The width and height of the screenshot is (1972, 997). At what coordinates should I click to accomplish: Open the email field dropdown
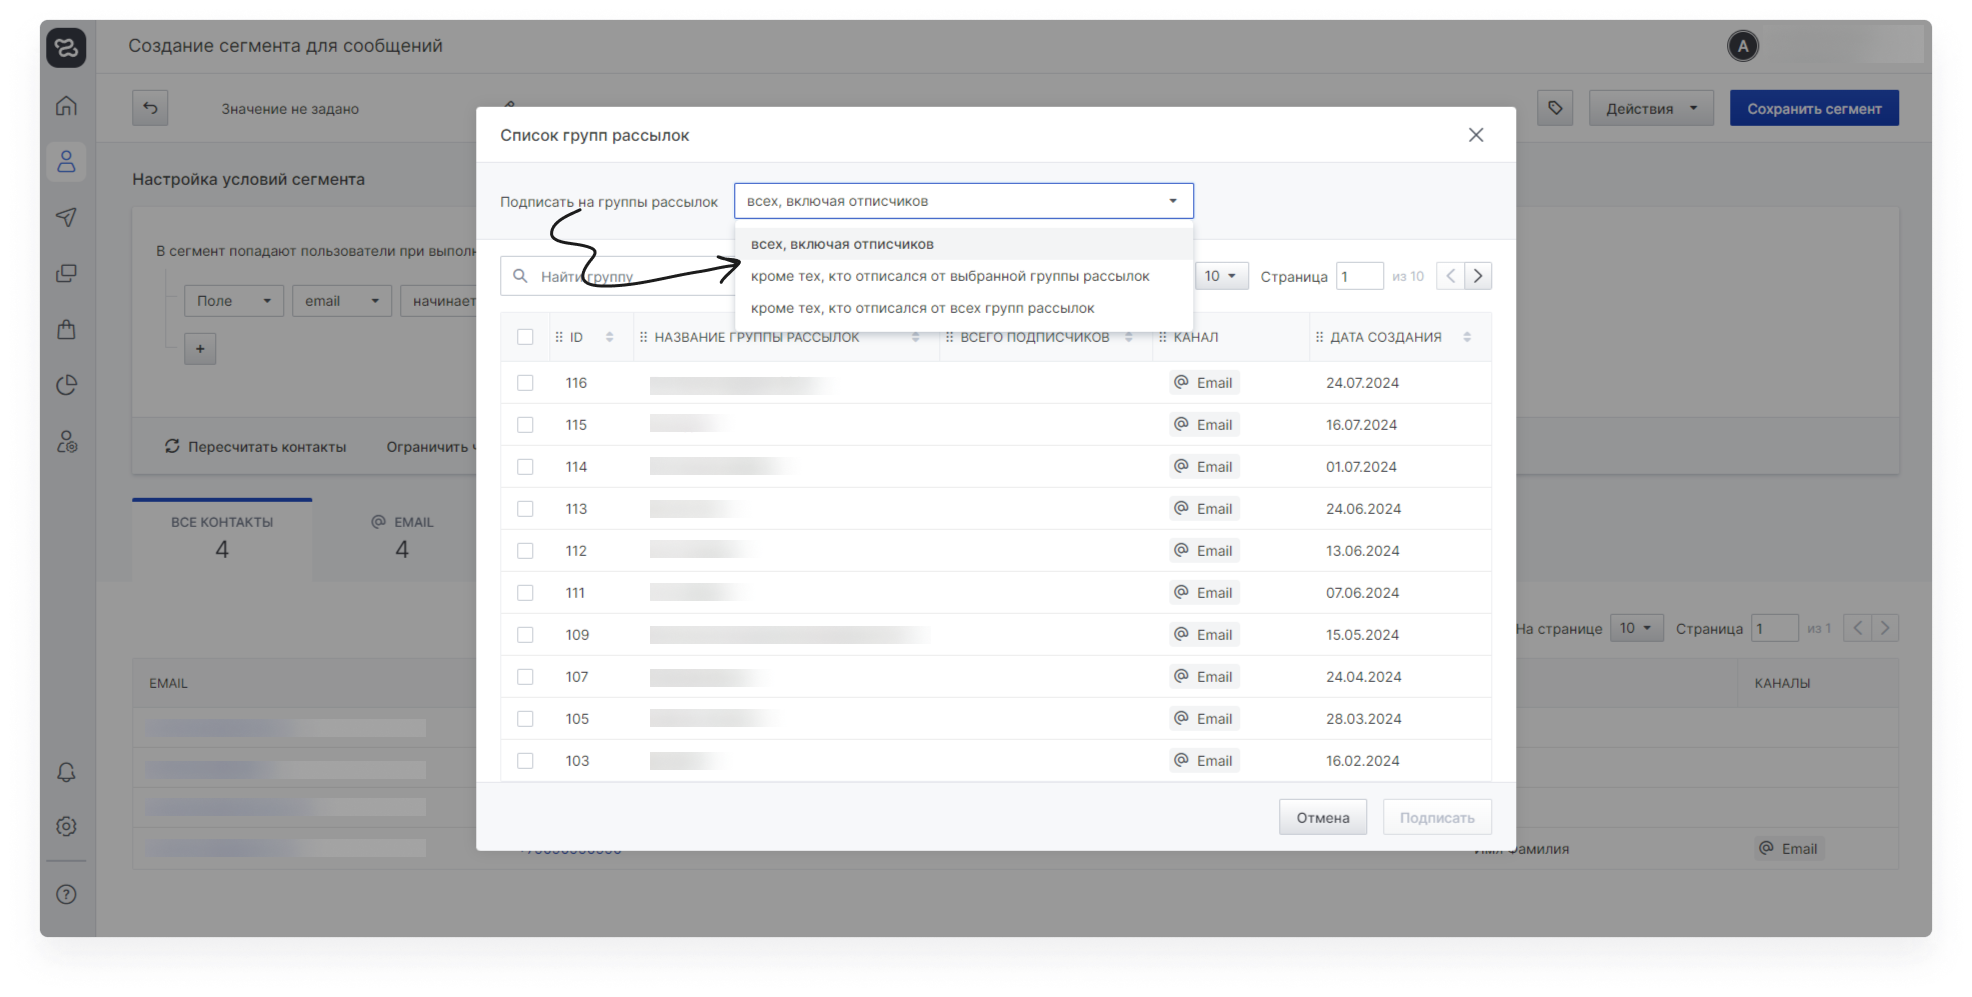click(x=342, y=301)
